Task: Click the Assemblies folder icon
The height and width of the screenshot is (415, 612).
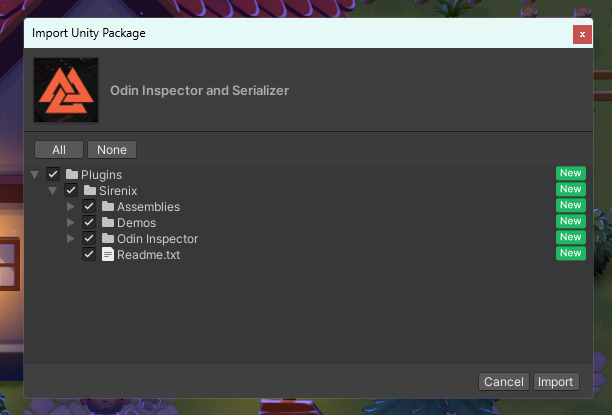Action: (x=108, y=206)
